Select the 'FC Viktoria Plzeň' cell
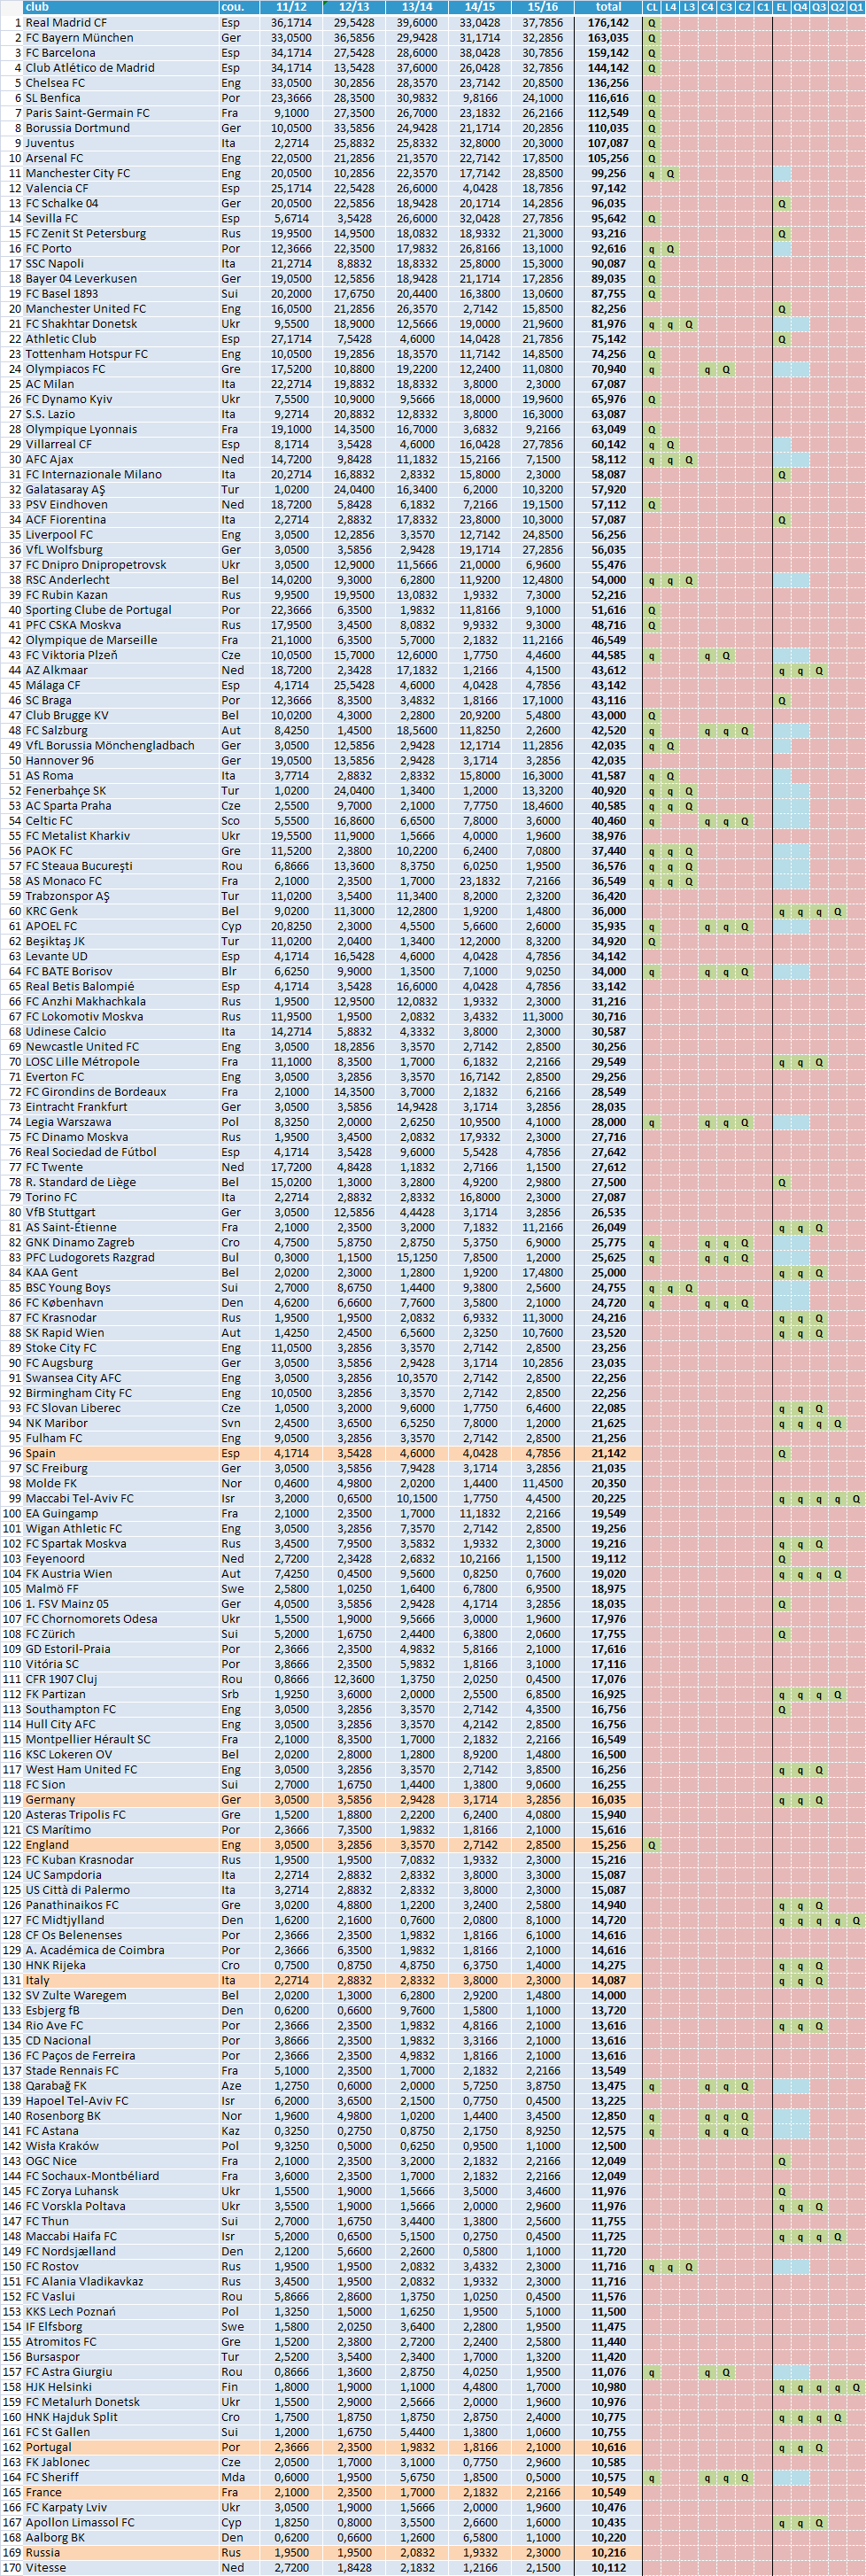The image size is (866, 2576). (x=120, y=655)
